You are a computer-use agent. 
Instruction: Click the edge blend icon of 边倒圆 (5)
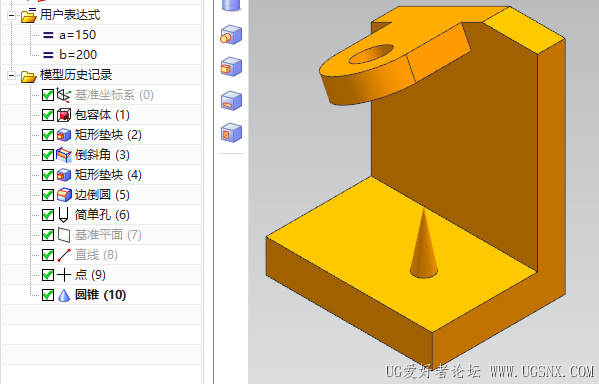64,195
